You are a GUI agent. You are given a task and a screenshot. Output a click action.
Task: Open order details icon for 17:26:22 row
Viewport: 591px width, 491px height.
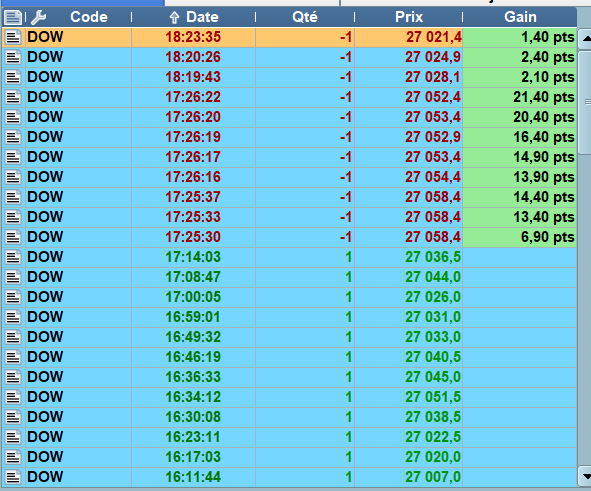click(13, 97)
